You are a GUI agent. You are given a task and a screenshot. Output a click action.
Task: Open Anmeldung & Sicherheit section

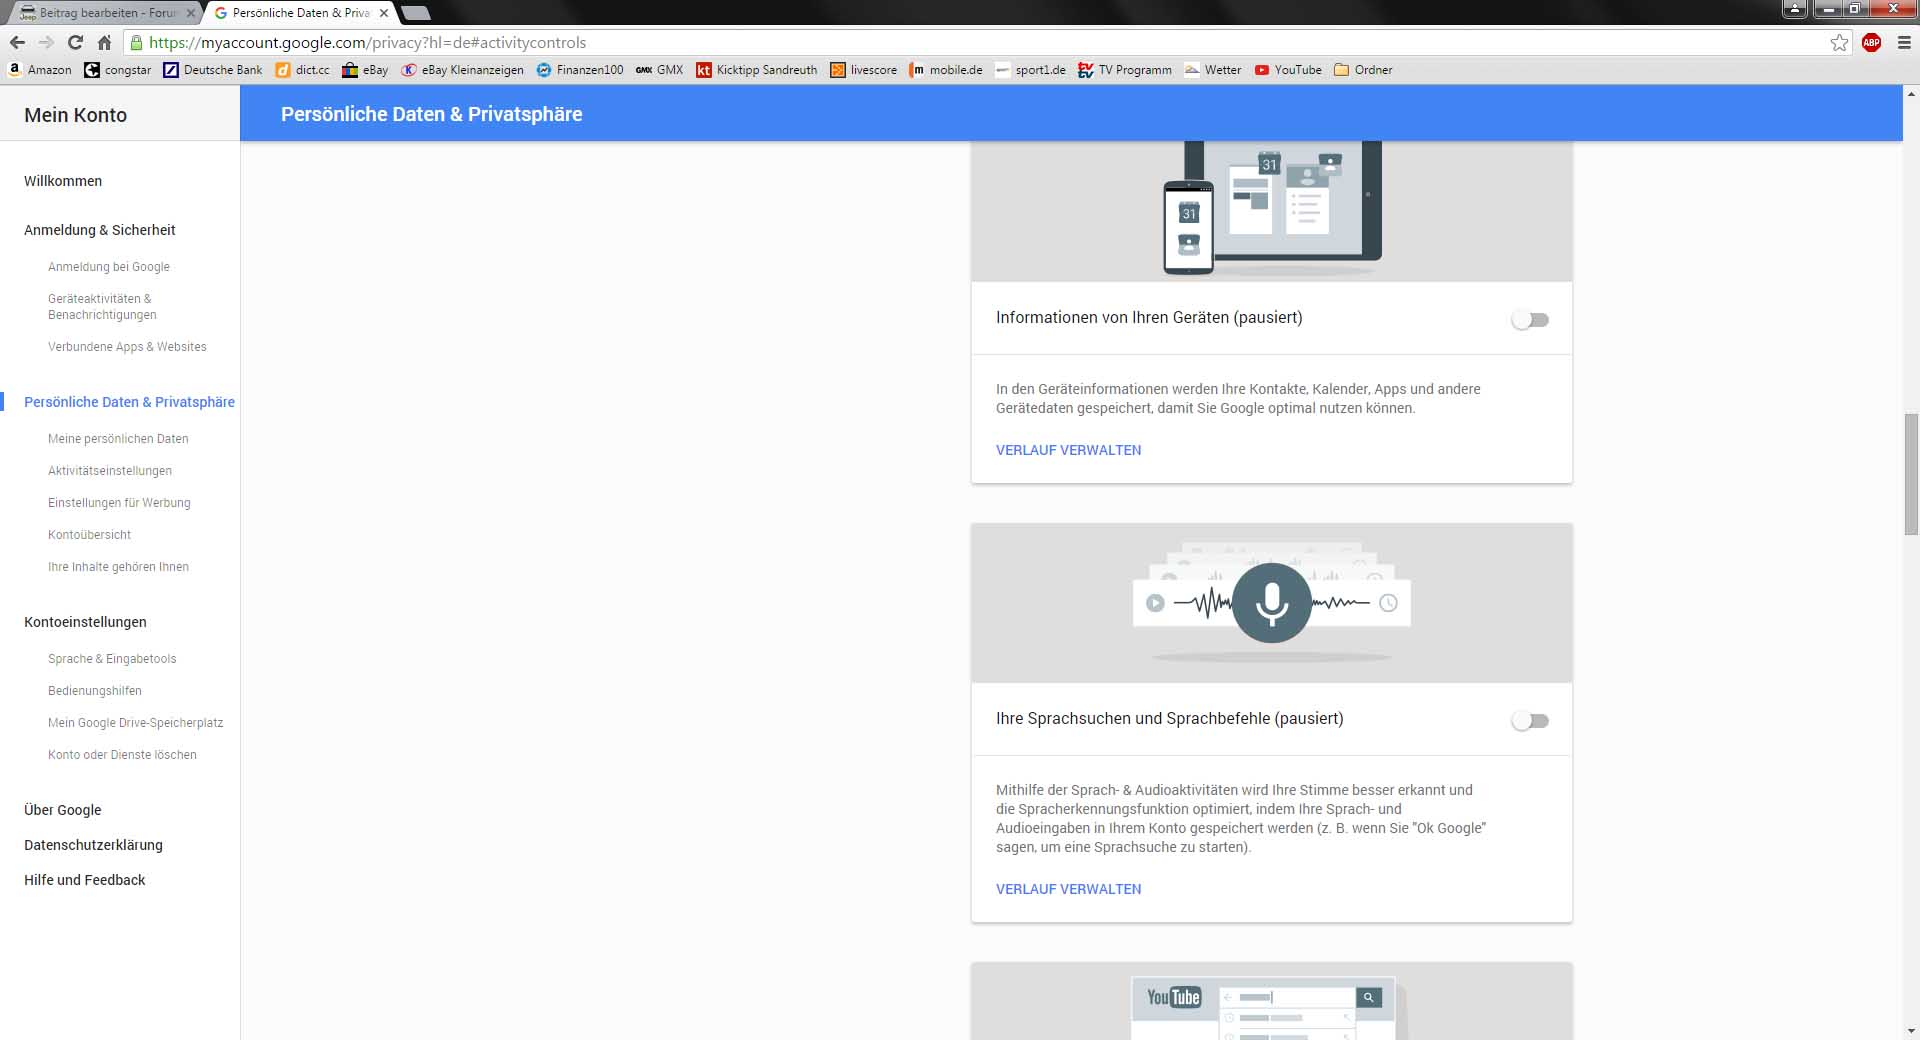coord(100,230)
